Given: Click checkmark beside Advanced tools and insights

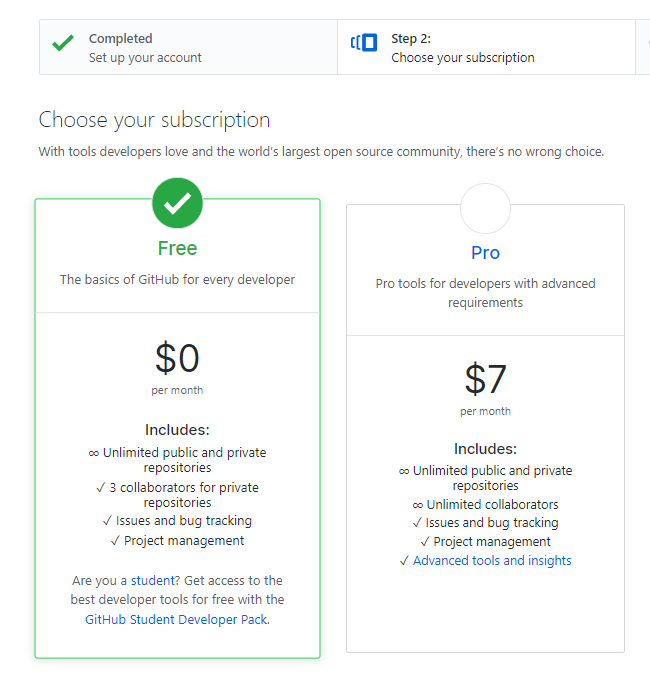Looking at the screenshot, I should coord(404,560).
